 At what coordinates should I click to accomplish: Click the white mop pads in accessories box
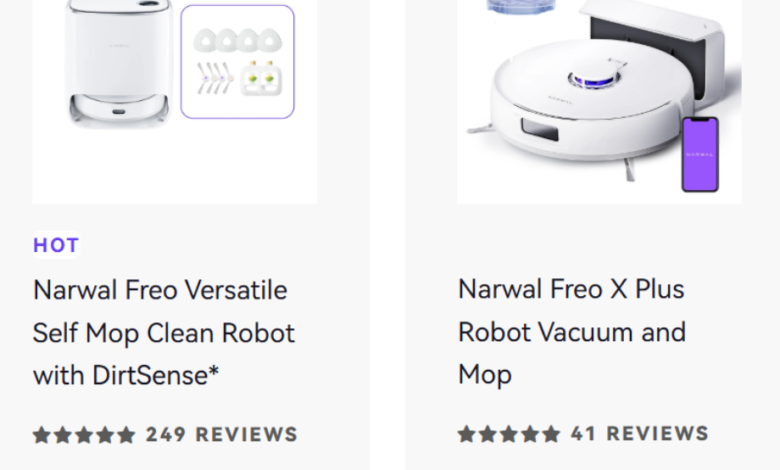(x=238, y=40)
